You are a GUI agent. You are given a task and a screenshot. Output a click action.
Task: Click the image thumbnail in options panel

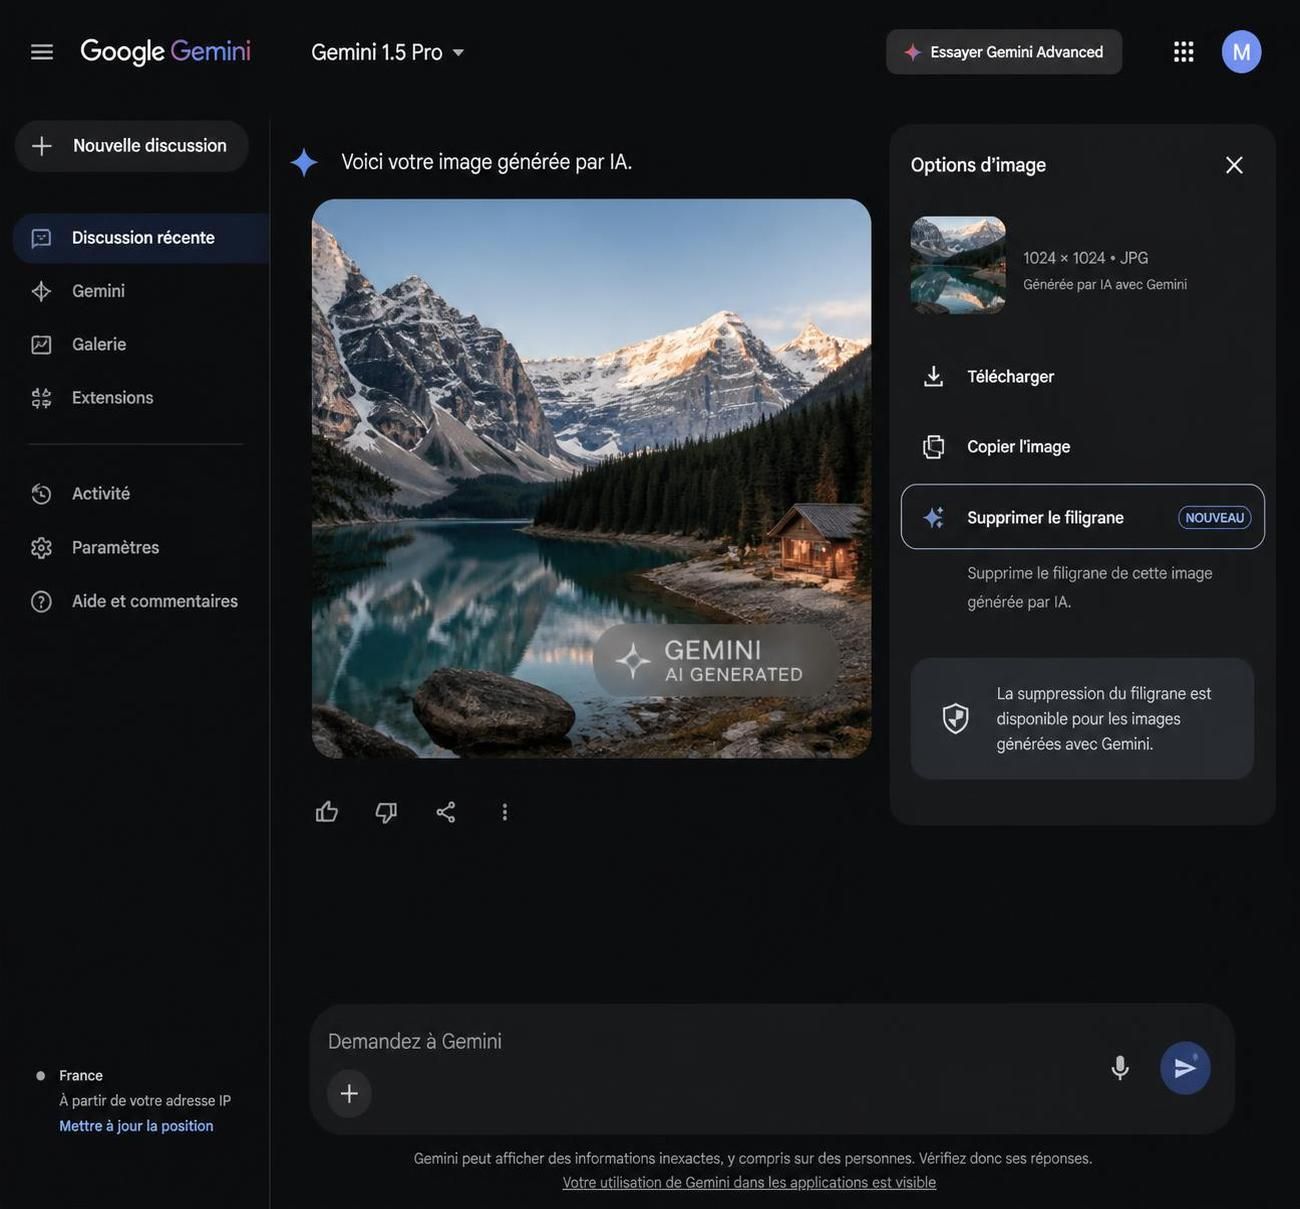pyautogui.click(x=958, y=265)
